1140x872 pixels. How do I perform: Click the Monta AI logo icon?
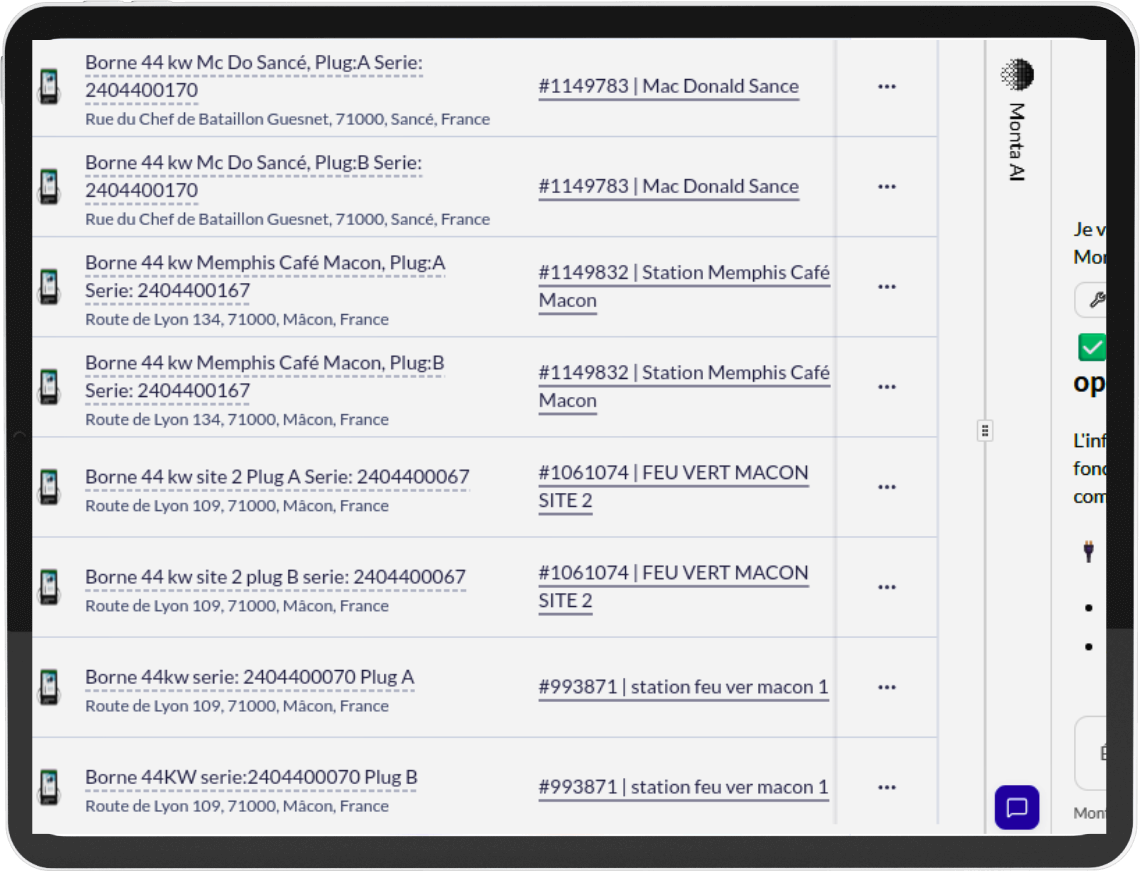tap(1017, 75)
